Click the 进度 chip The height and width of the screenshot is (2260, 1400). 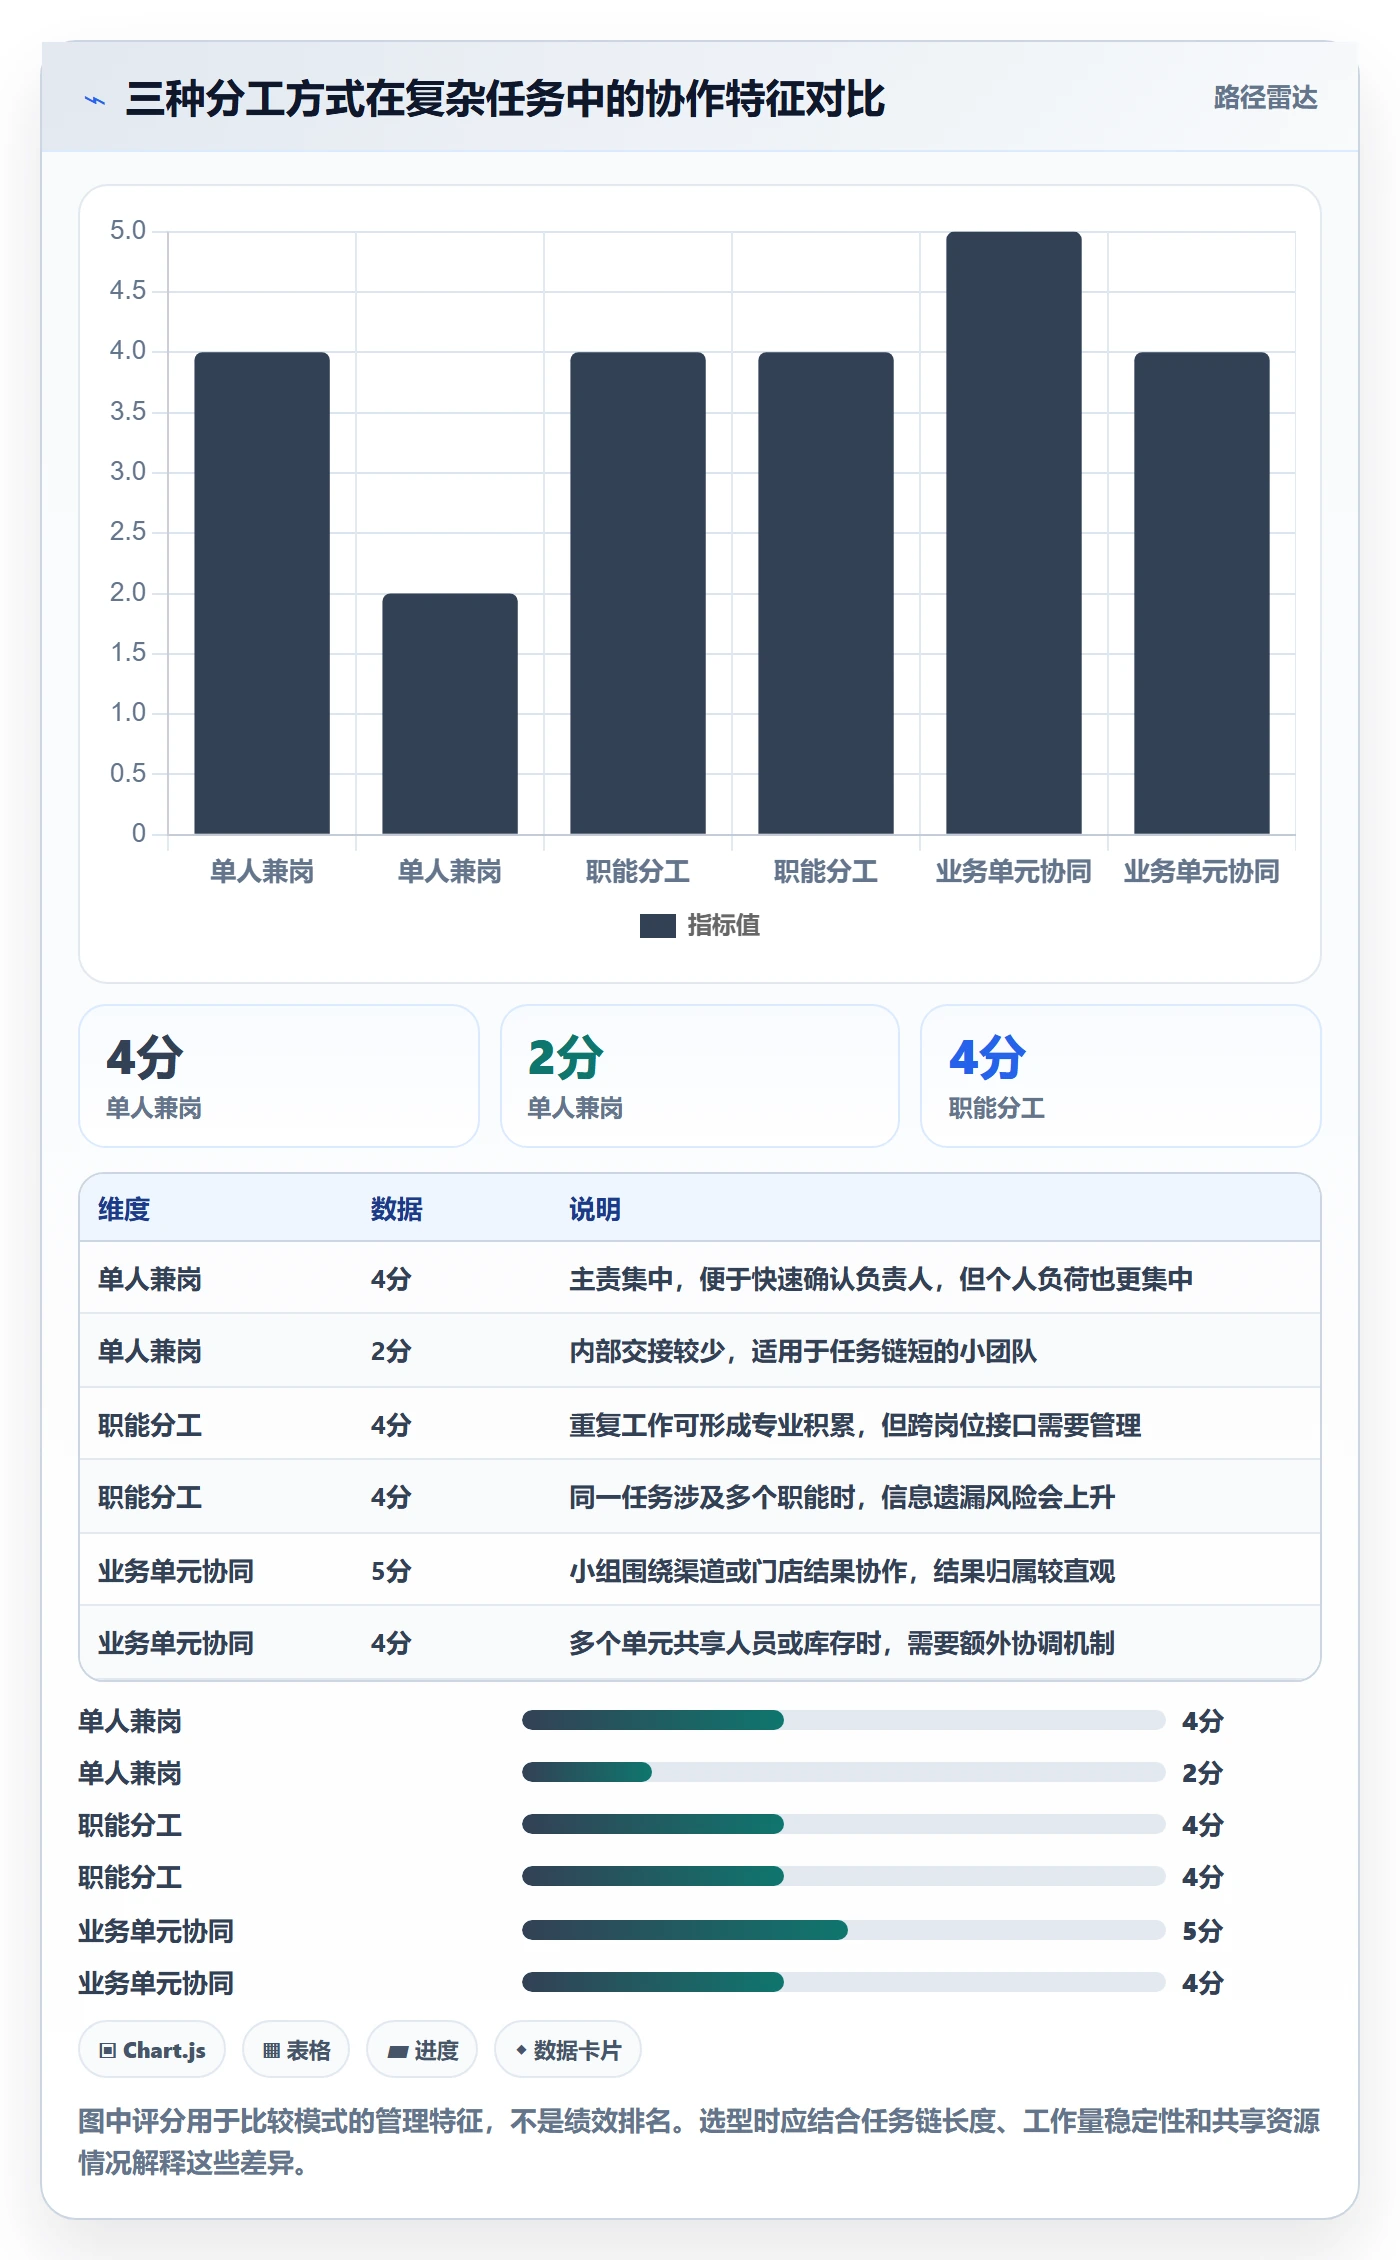click(422, 2050)
